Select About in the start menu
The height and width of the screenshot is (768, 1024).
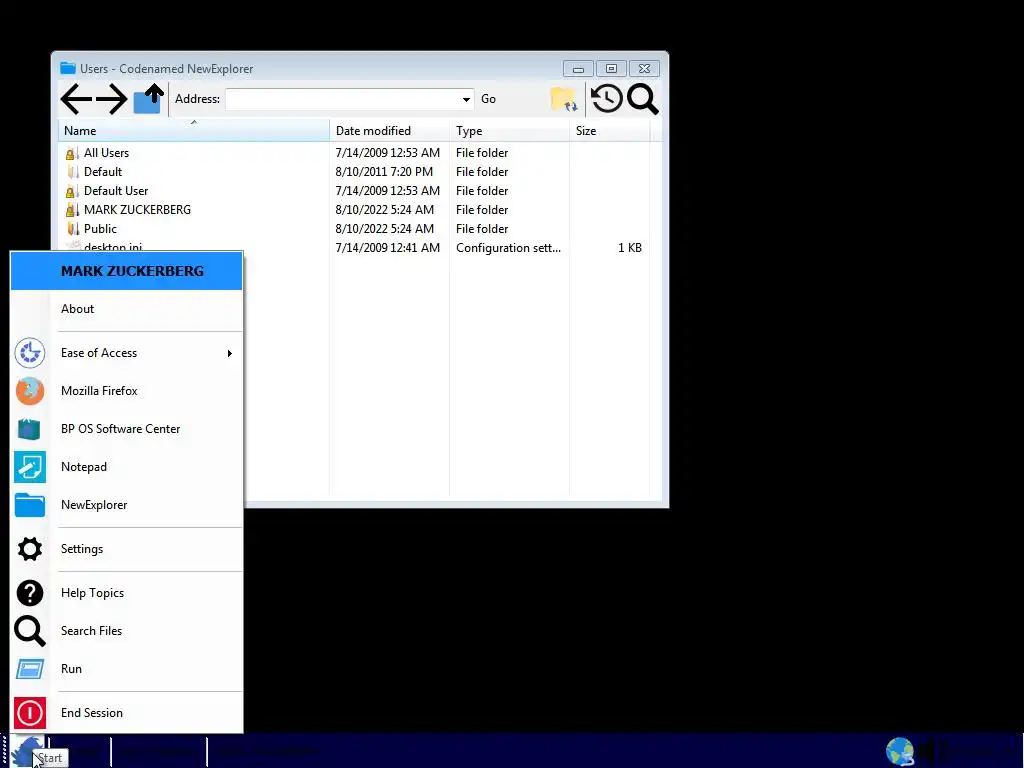coord(127,308)
